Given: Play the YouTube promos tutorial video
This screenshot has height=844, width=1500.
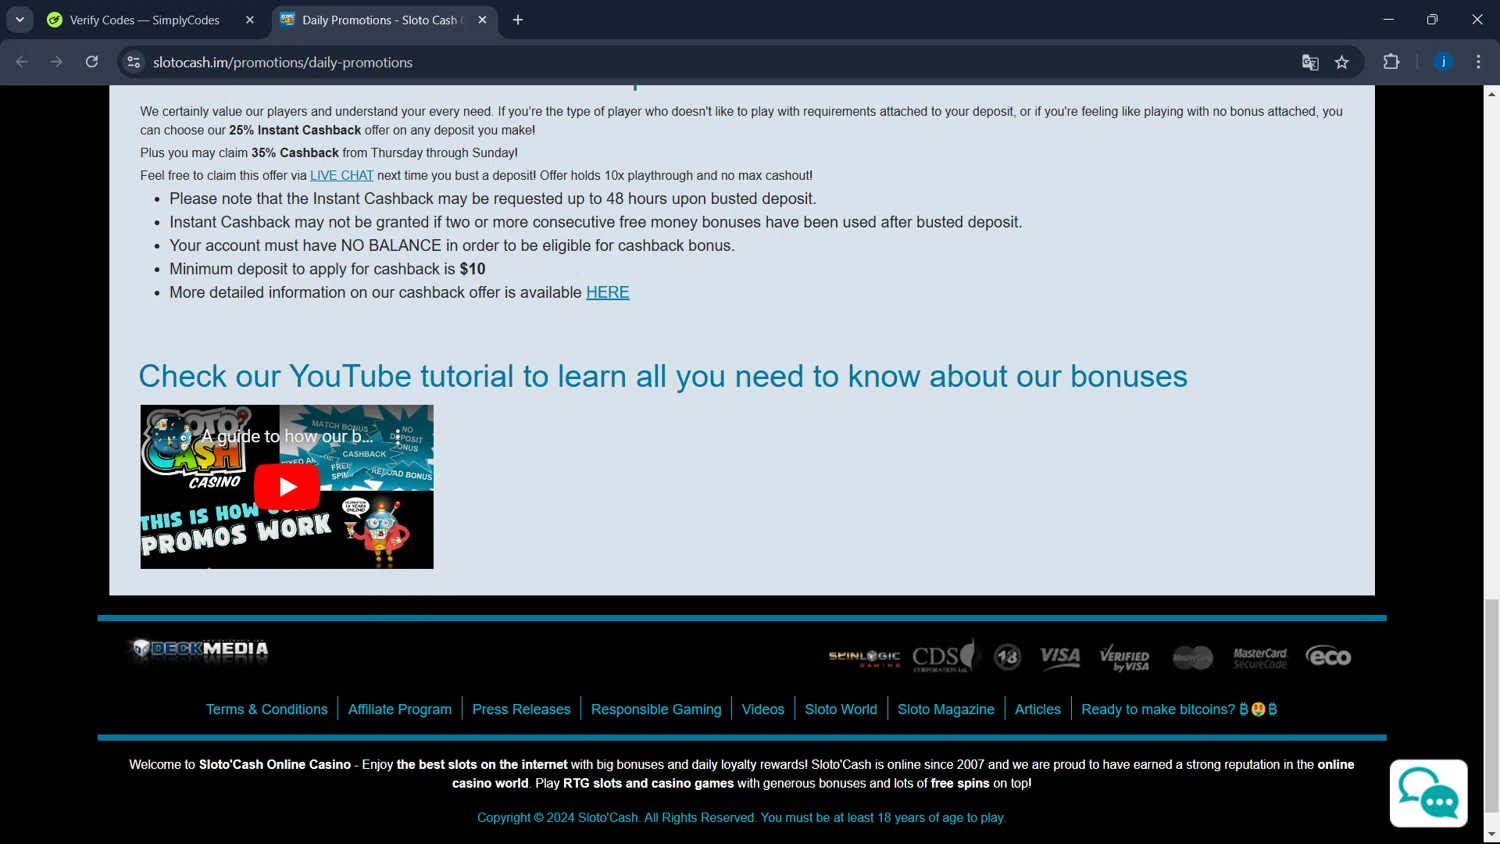Looking at the screenshot, I should (x=287, y=487).
